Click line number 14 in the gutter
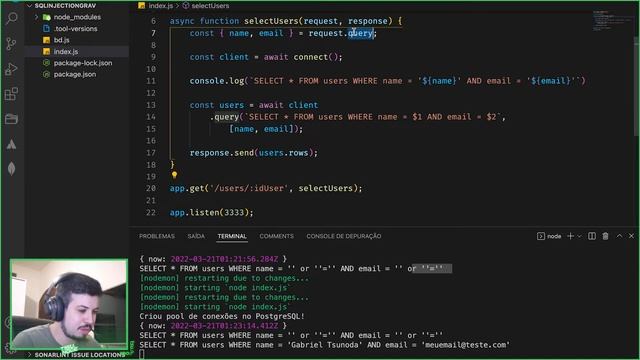 pyautogui.click(x=151, y=117)
